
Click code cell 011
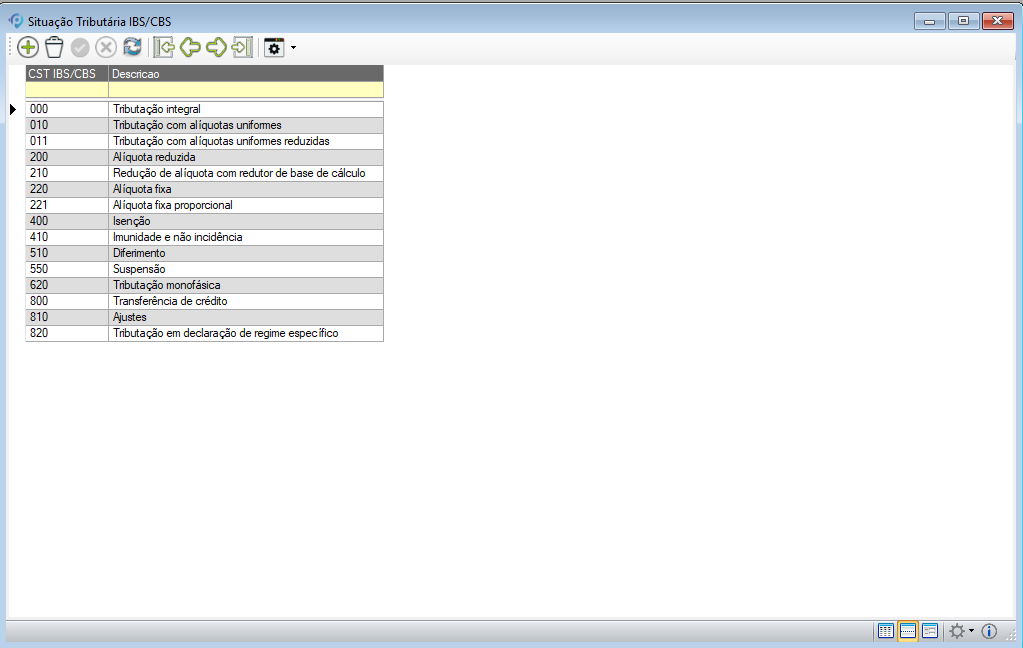pyautogui.click(x=67, y=141)
